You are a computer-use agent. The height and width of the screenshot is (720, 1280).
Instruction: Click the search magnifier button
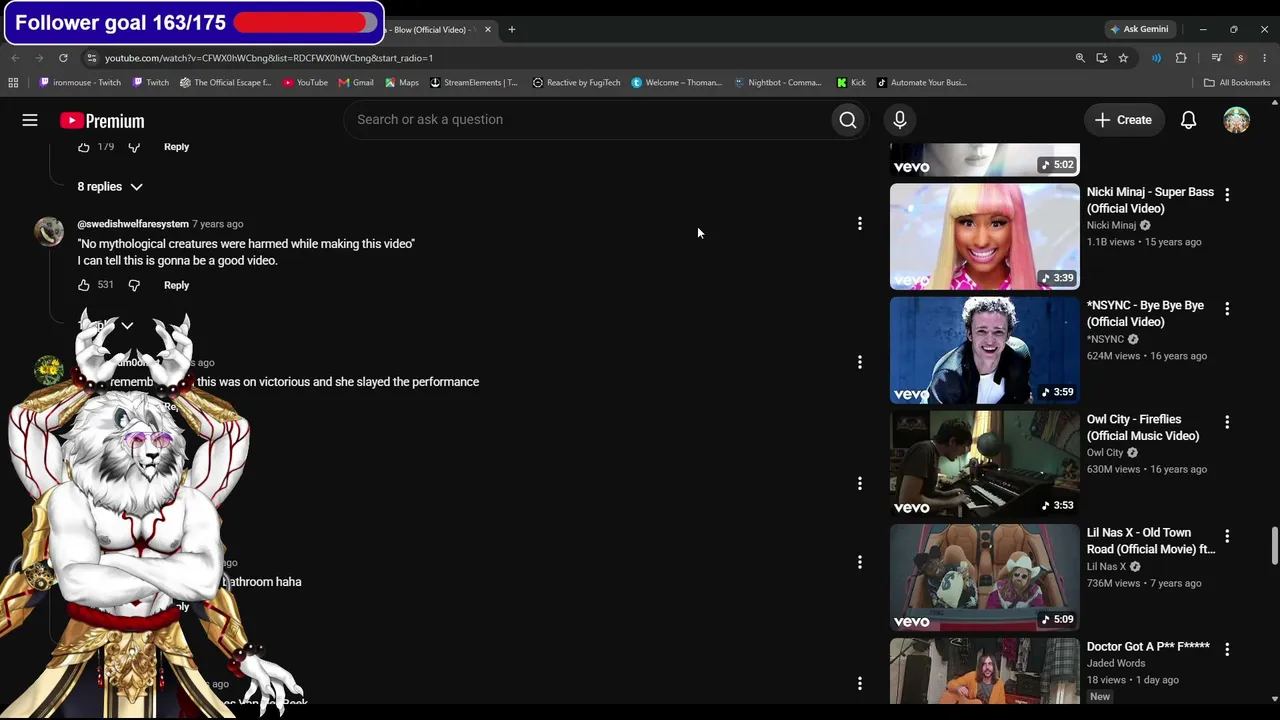848,120
